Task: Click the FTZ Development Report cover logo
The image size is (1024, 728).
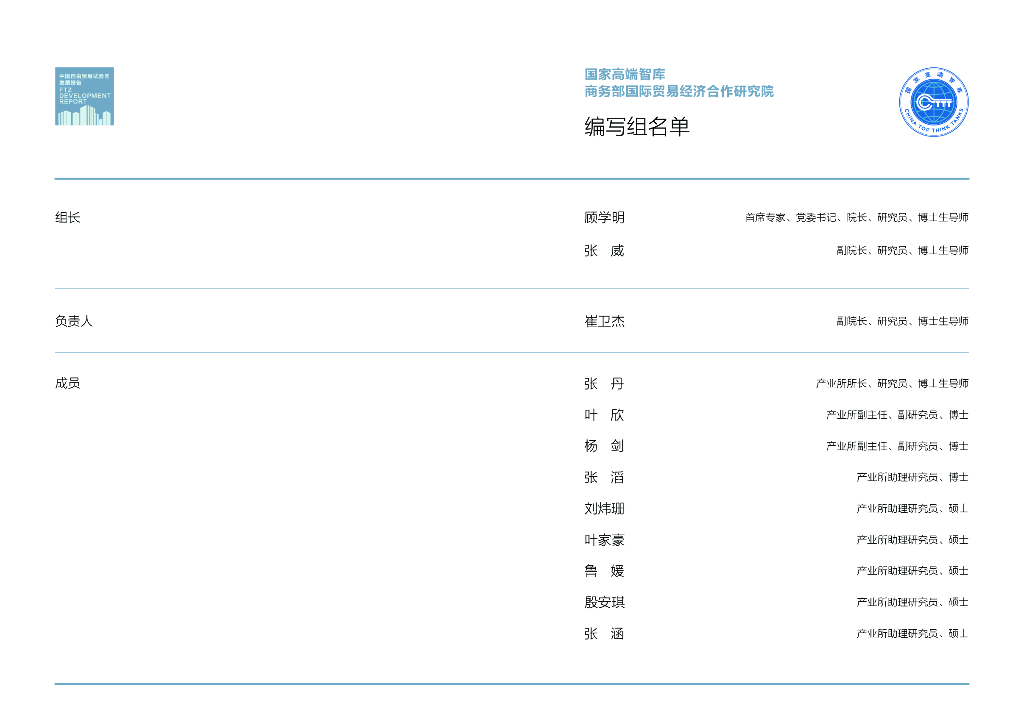Action: tap(84, 96)
